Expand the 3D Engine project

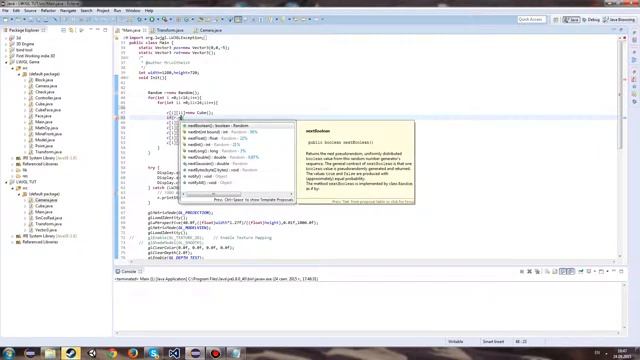[6, 44]
